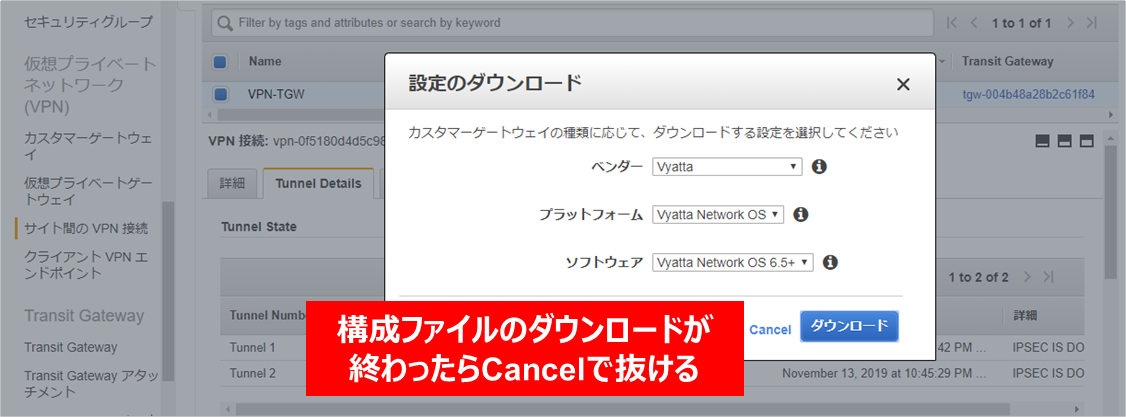Viewport: 1126px width, 417px height.
Task: Open the ソフトウェア version 6.5+ dropdown
Action: [733, 263]
